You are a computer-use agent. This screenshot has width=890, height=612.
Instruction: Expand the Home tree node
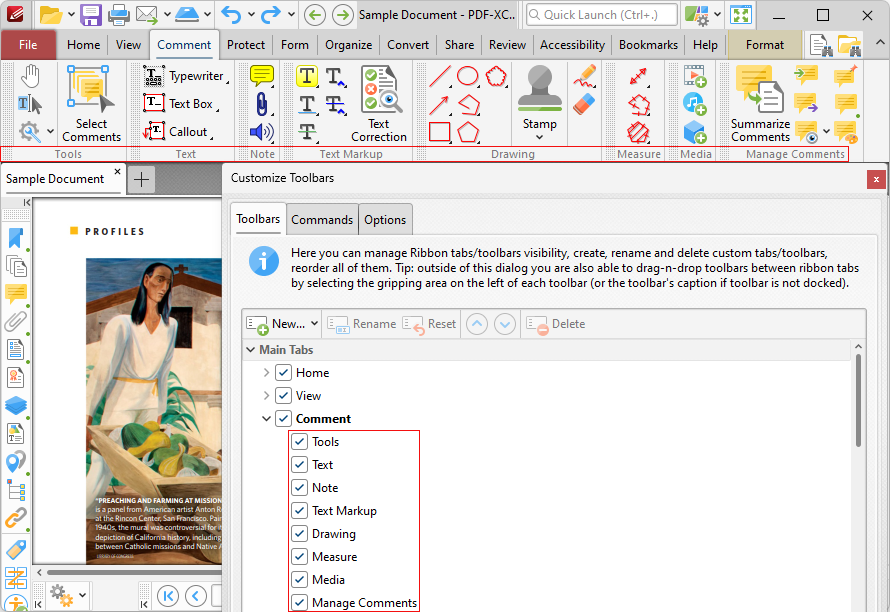[x=266, y=373]
